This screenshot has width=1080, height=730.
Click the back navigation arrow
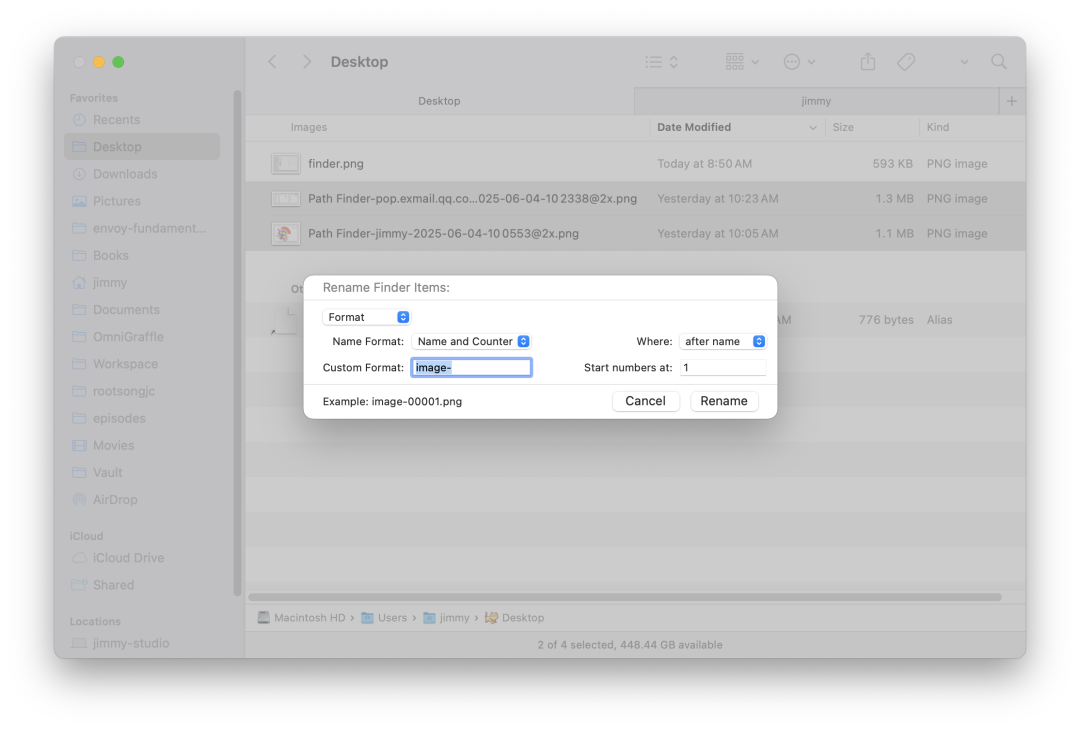273,62
